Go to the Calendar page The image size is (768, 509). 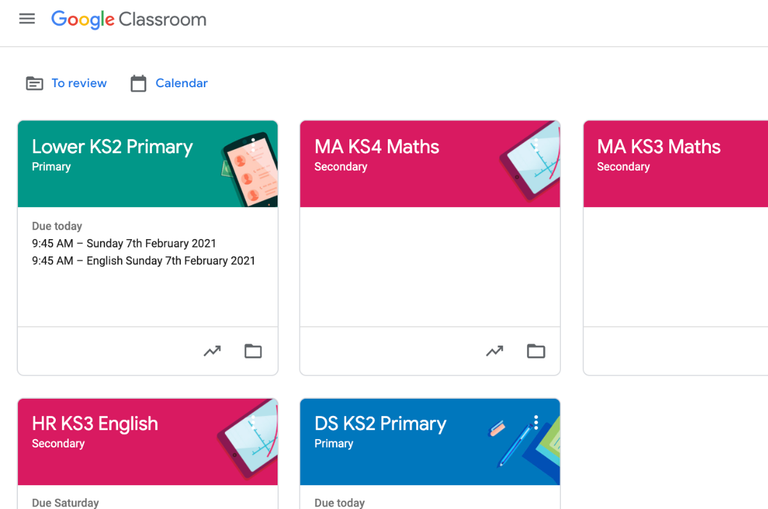(182, 83)
